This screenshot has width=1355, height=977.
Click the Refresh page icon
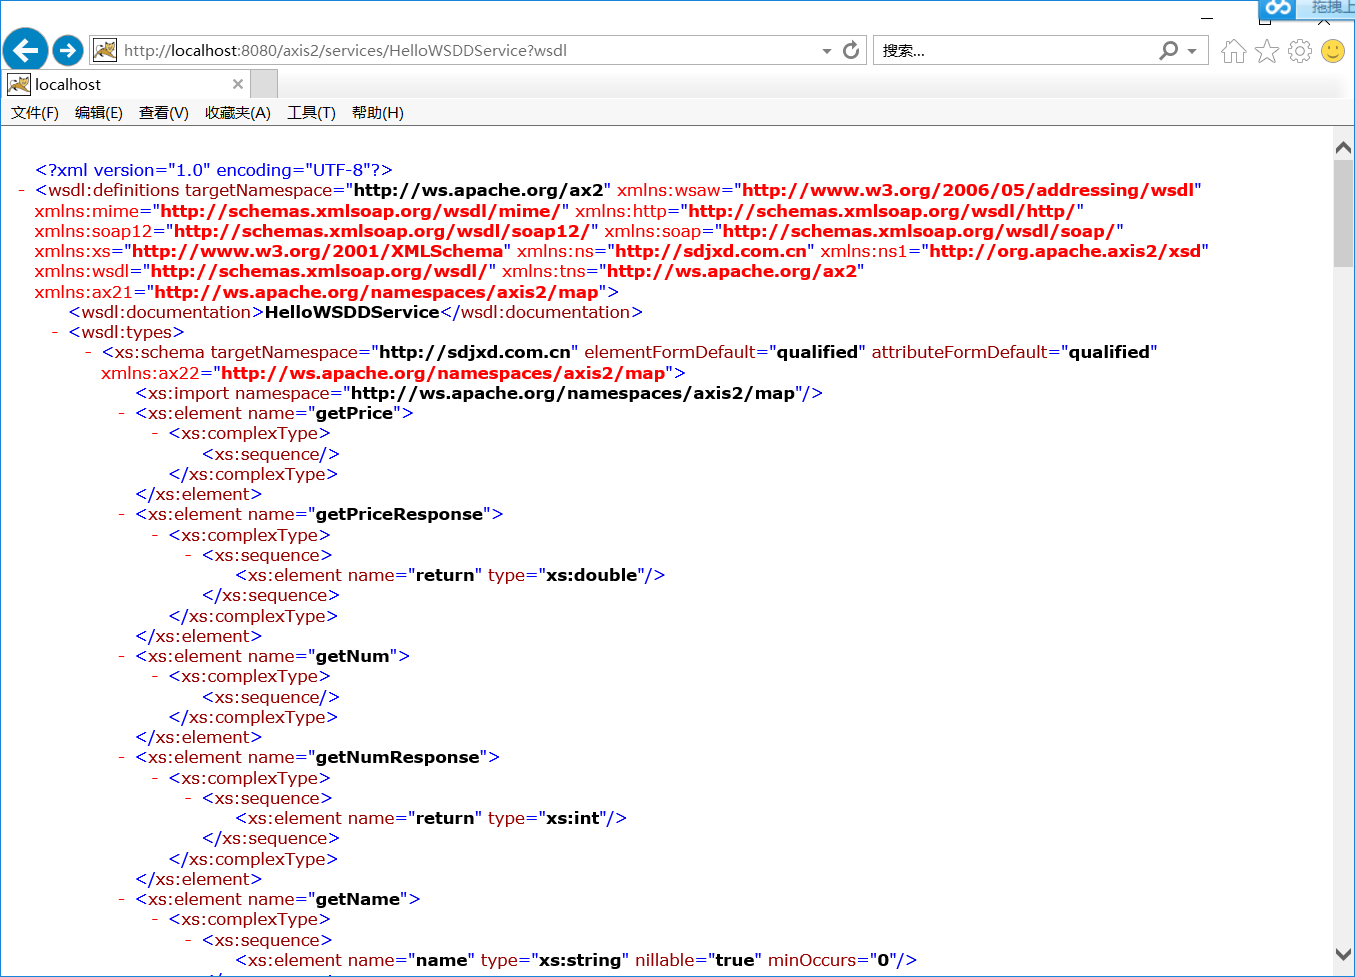pyautogui.click(x=851, y=50)
